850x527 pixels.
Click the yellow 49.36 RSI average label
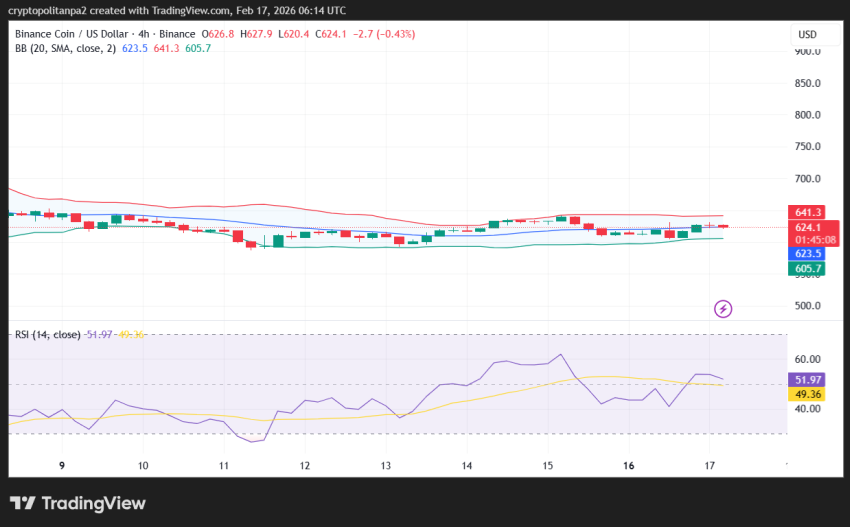pyautogui.click(x=808, y=395)
